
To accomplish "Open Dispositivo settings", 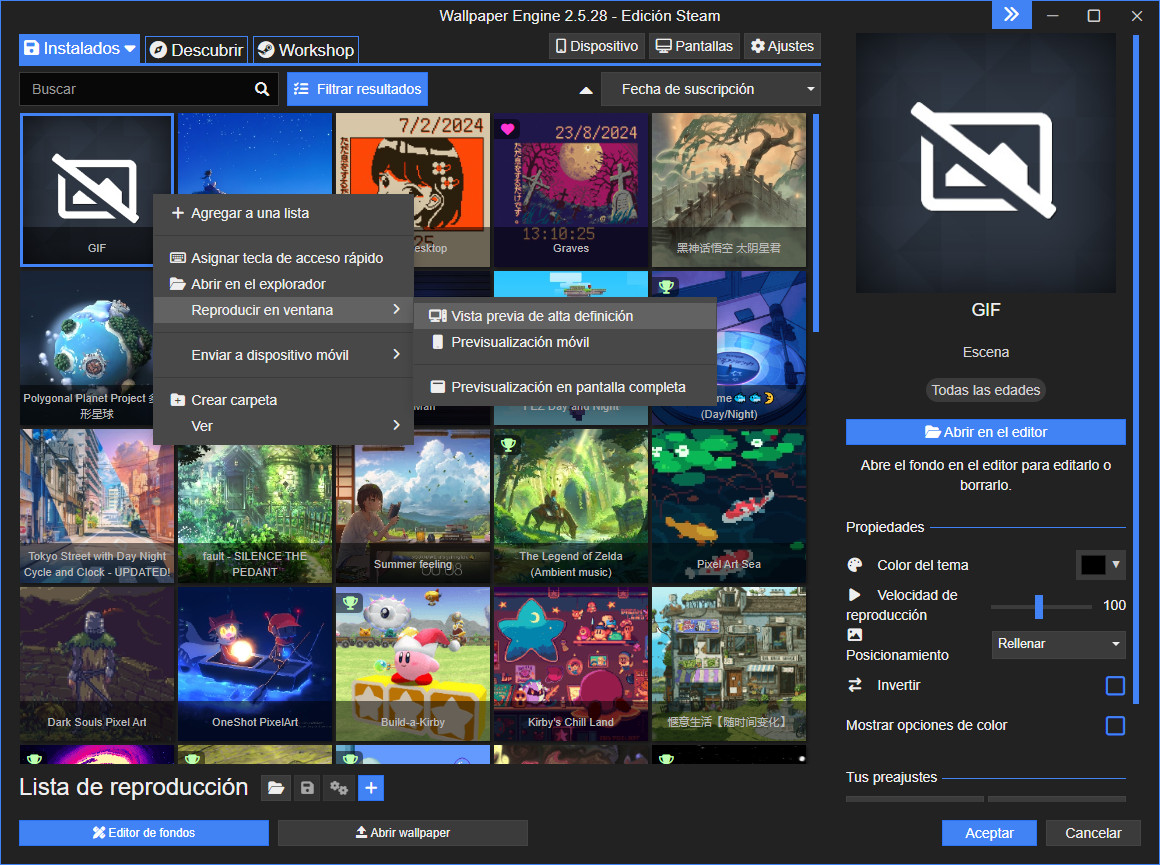I will tap(597, 46).
